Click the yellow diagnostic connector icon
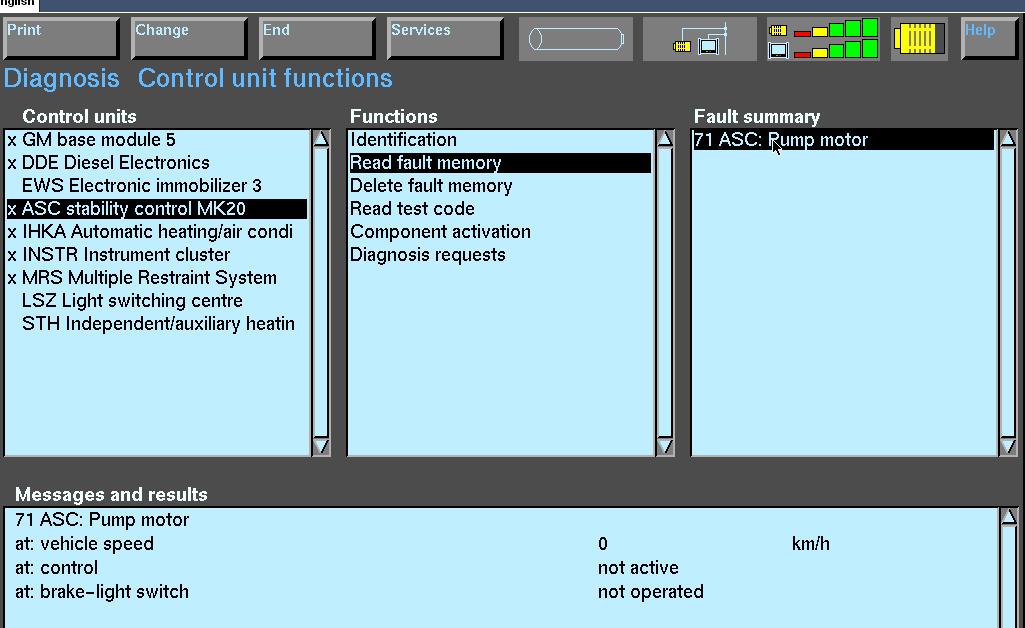Viewport: 1025px width, 628px height. pyautogui.click(x=918, y=40)
